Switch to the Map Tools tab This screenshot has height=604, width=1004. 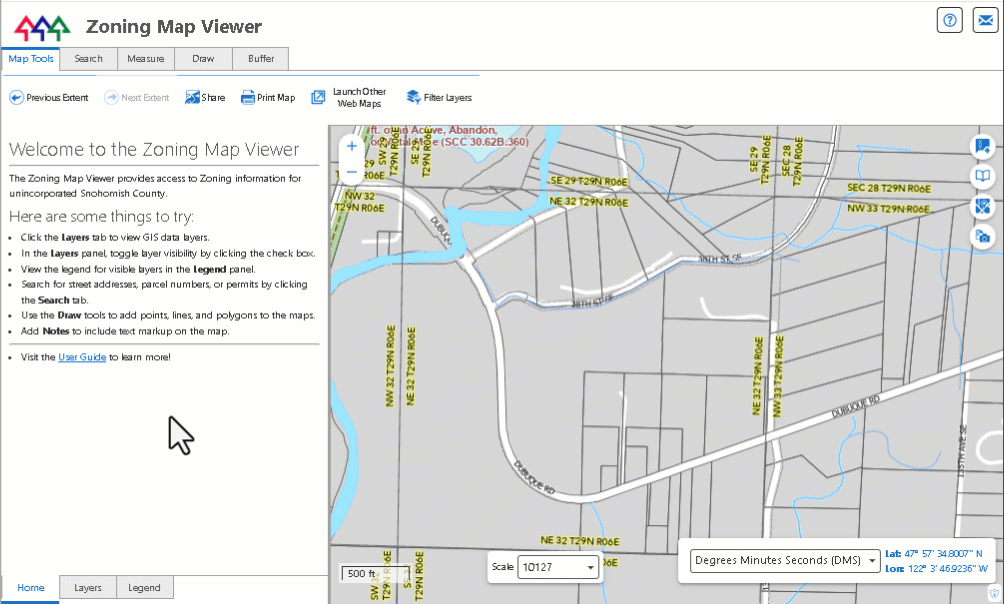click(x=31, y=58)
